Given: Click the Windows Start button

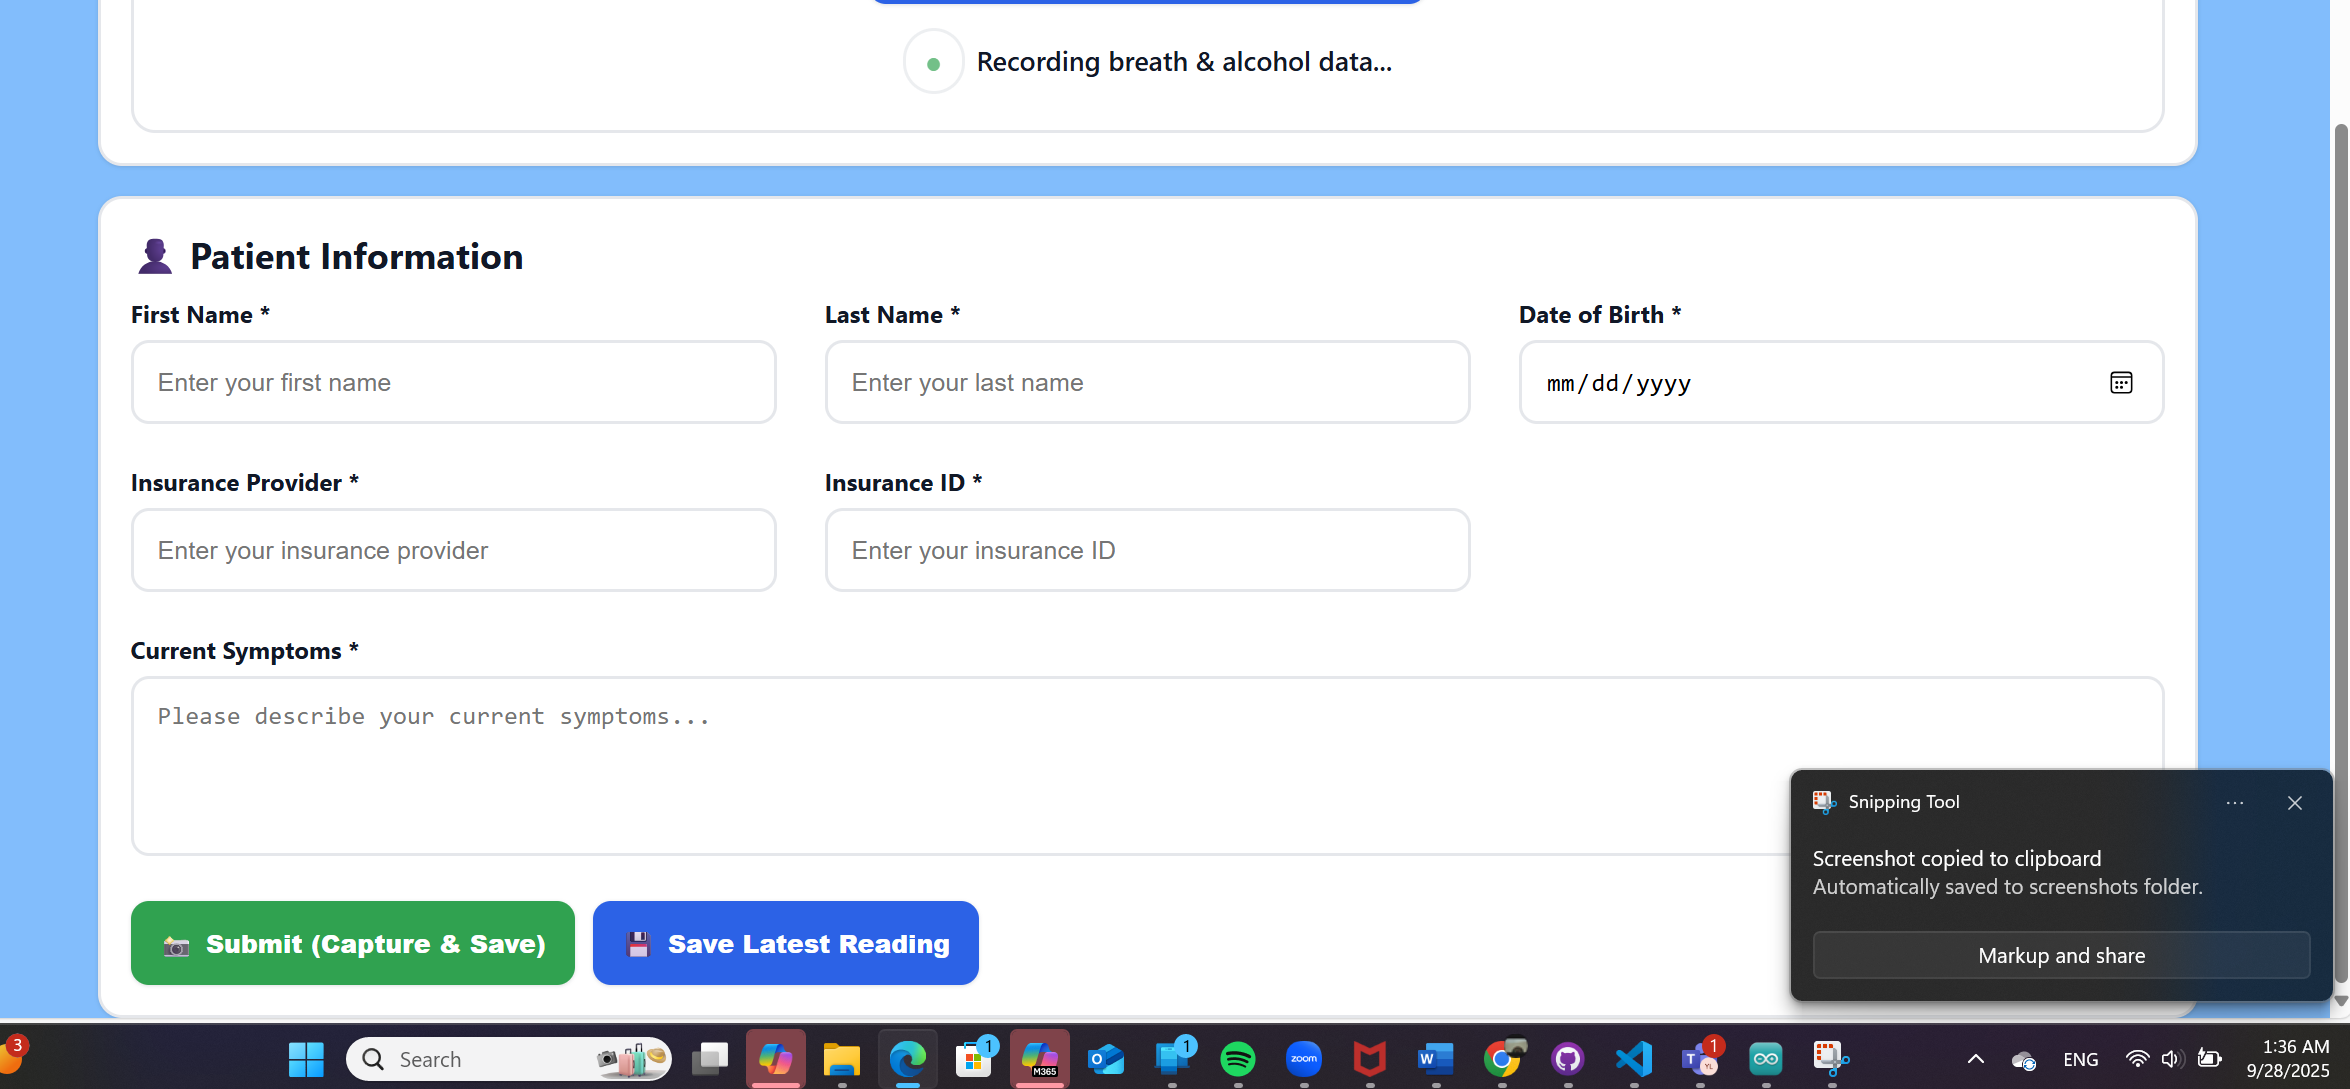Looking at the screenshot, I should pyautogui.click(x=306, y=1059).
